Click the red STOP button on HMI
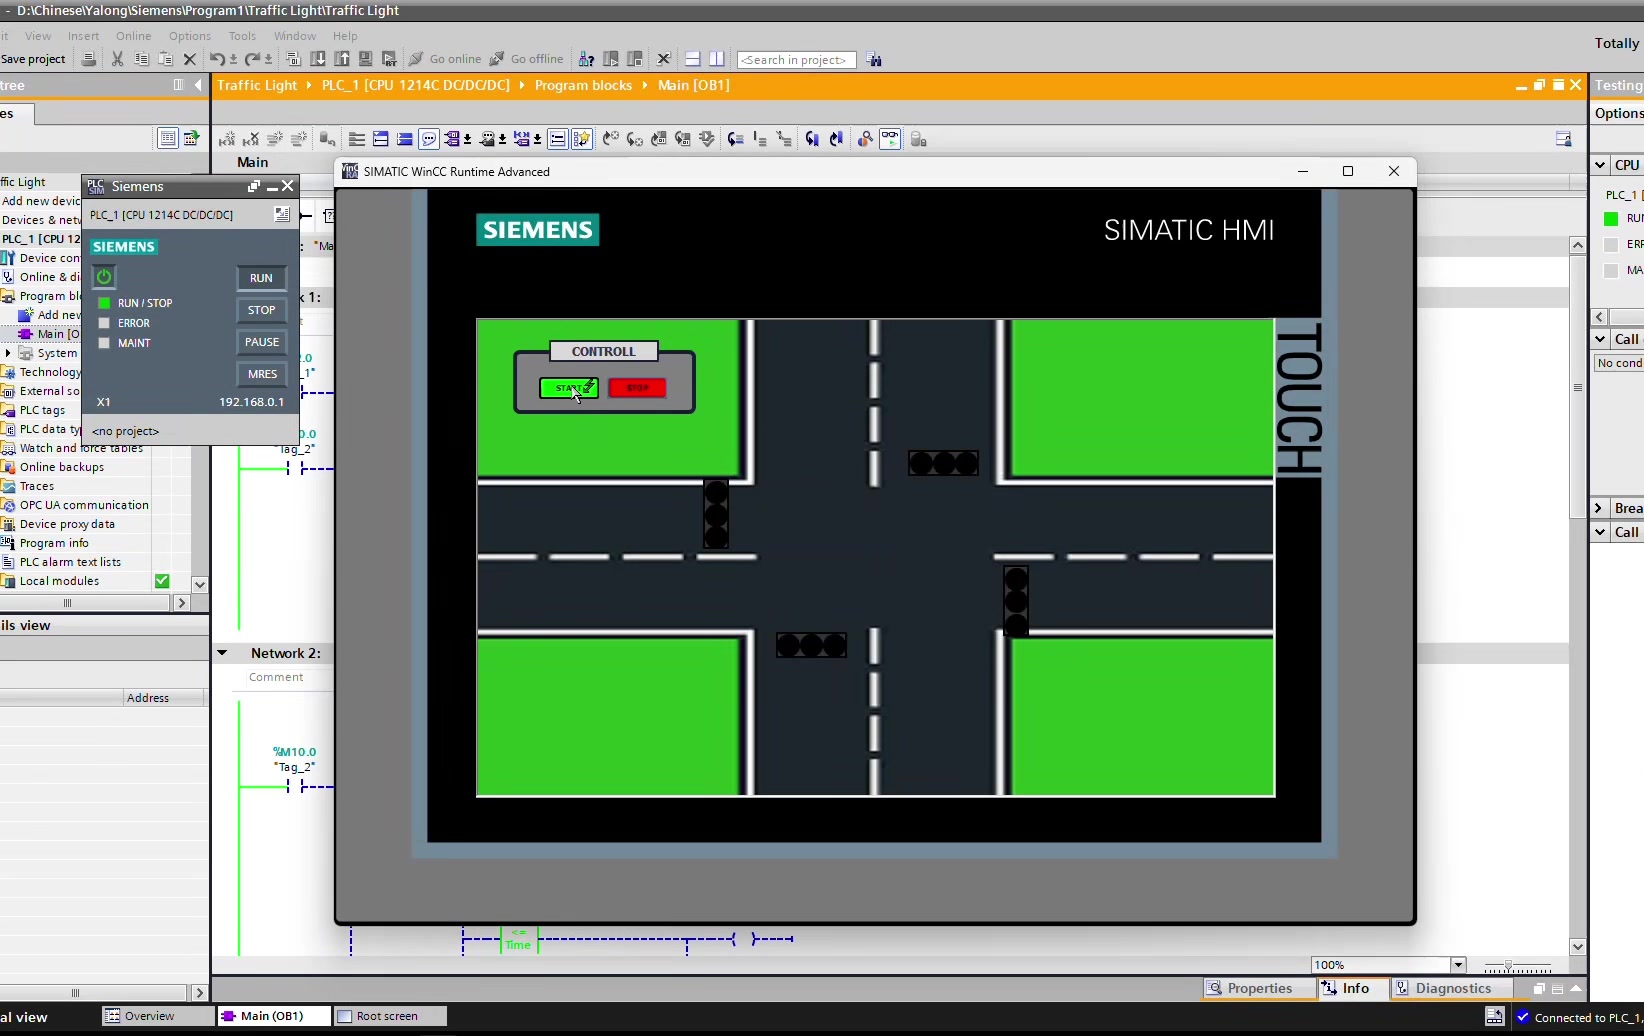Screen dimensions: 1644x1036 (637, 388)
